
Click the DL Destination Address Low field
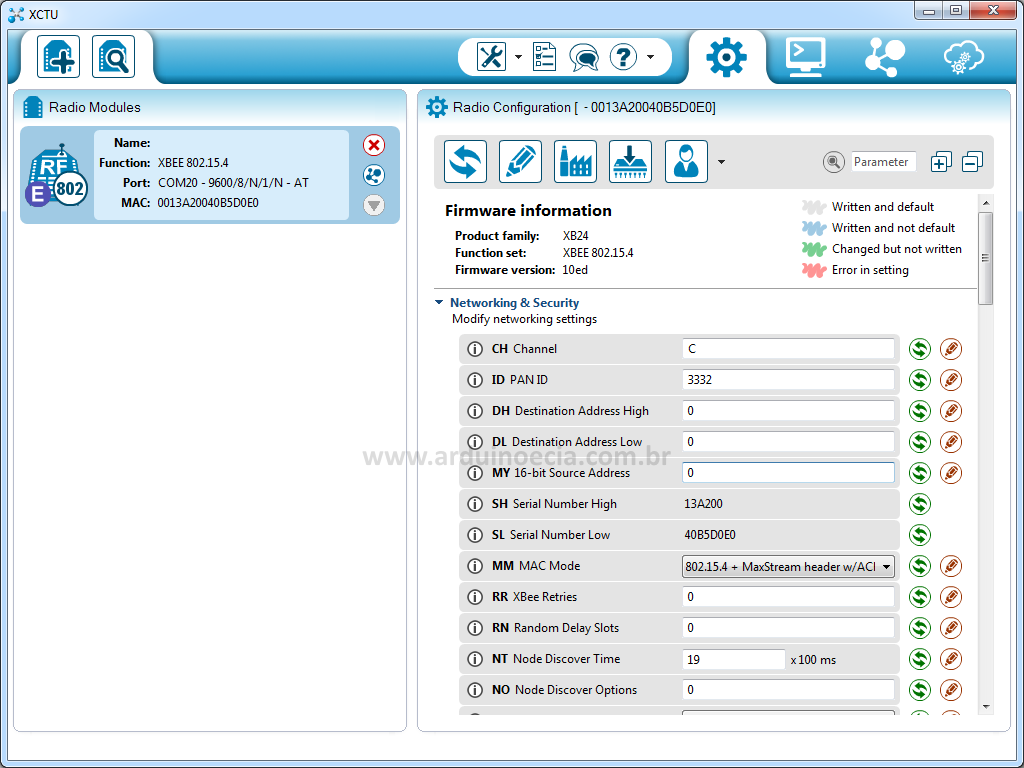[788, 441]
